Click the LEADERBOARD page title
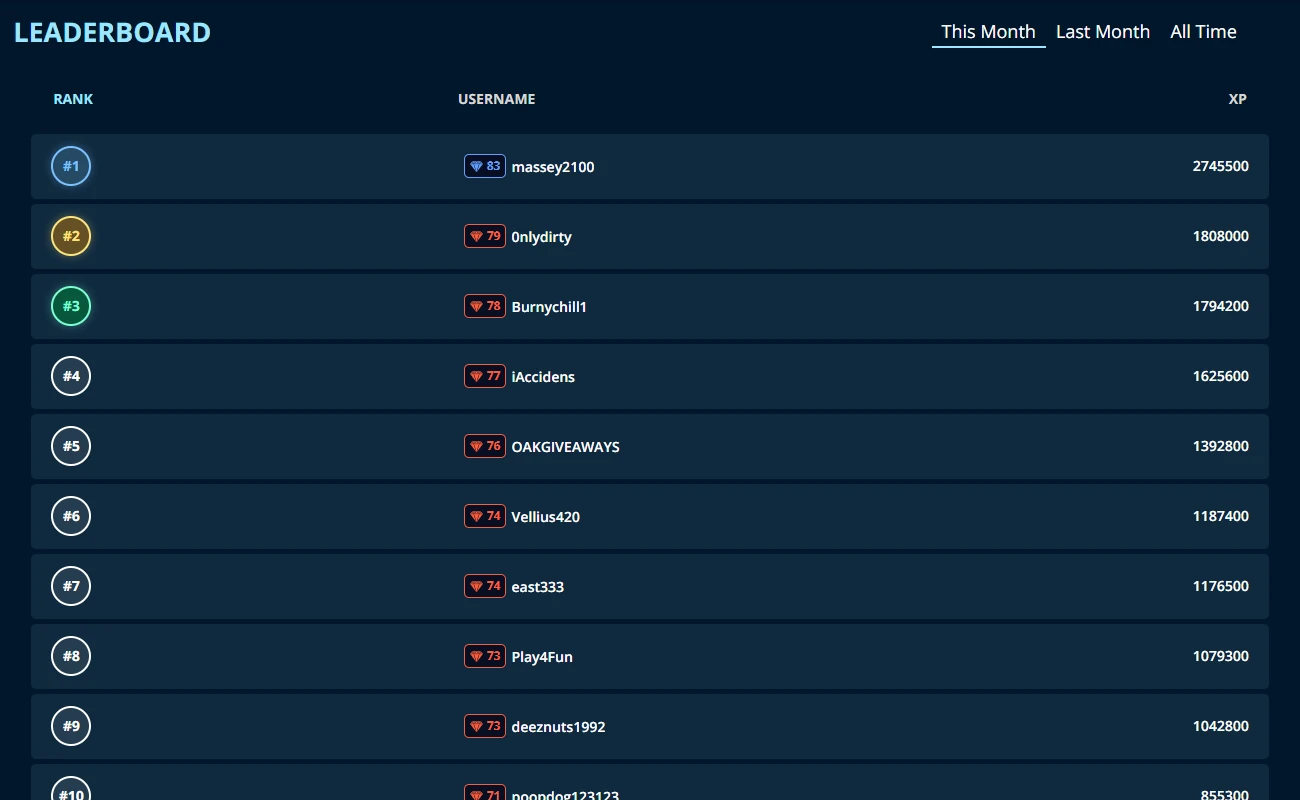Image resolution: width=1300 pixels, height=800 pixels. tap(112, 32)
